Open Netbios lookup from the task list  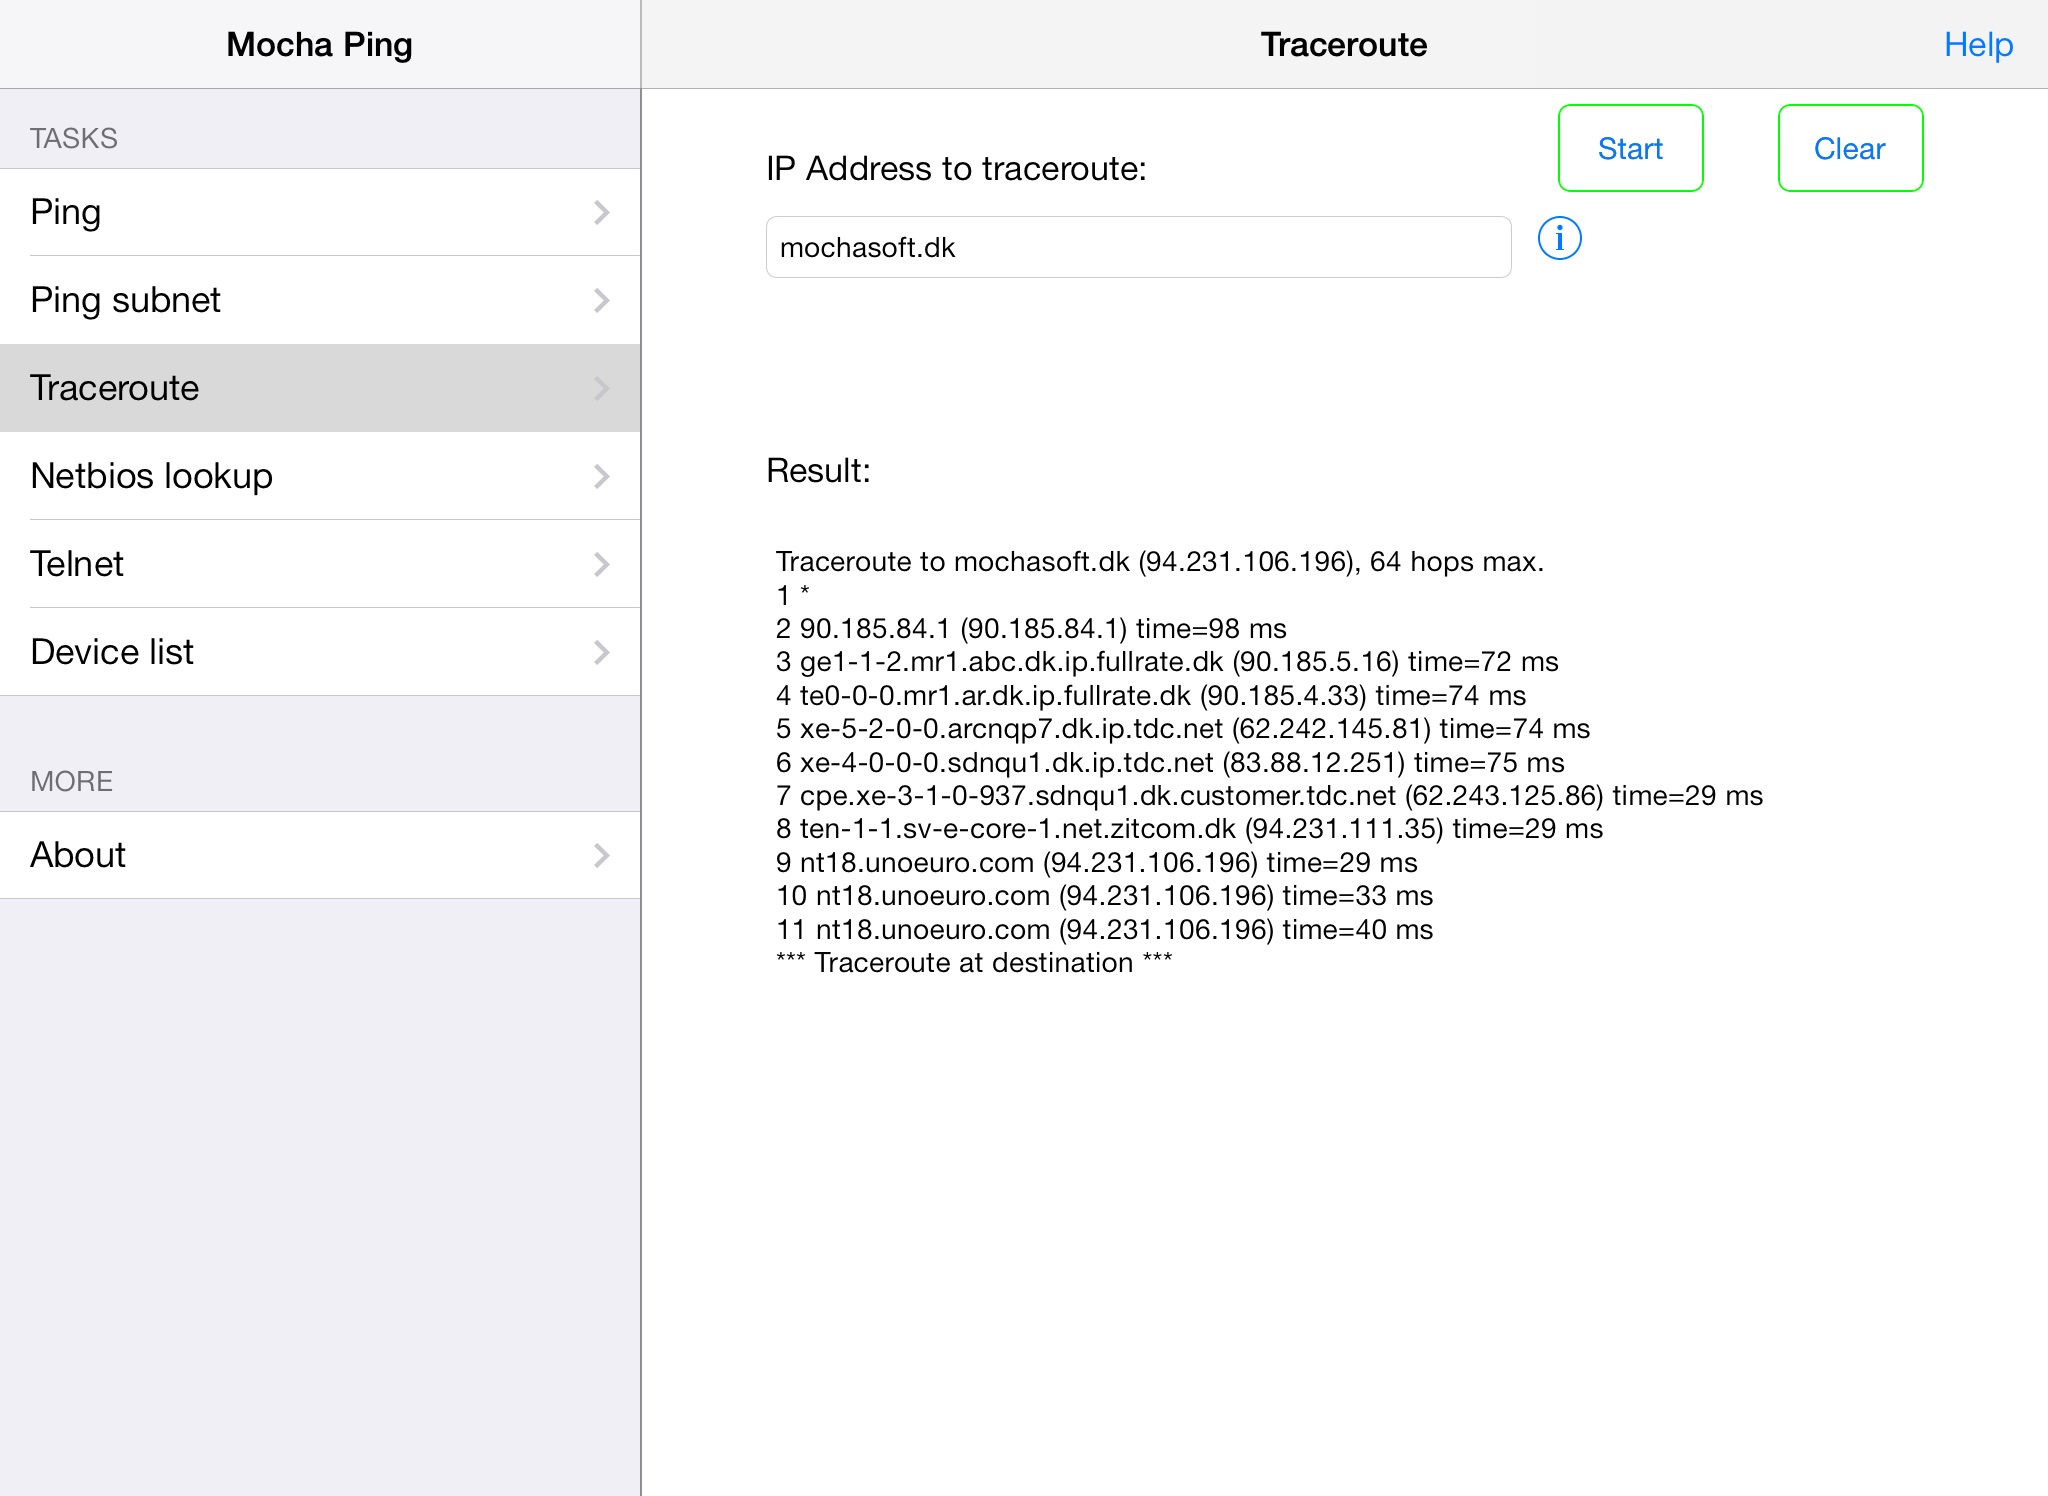320,476
